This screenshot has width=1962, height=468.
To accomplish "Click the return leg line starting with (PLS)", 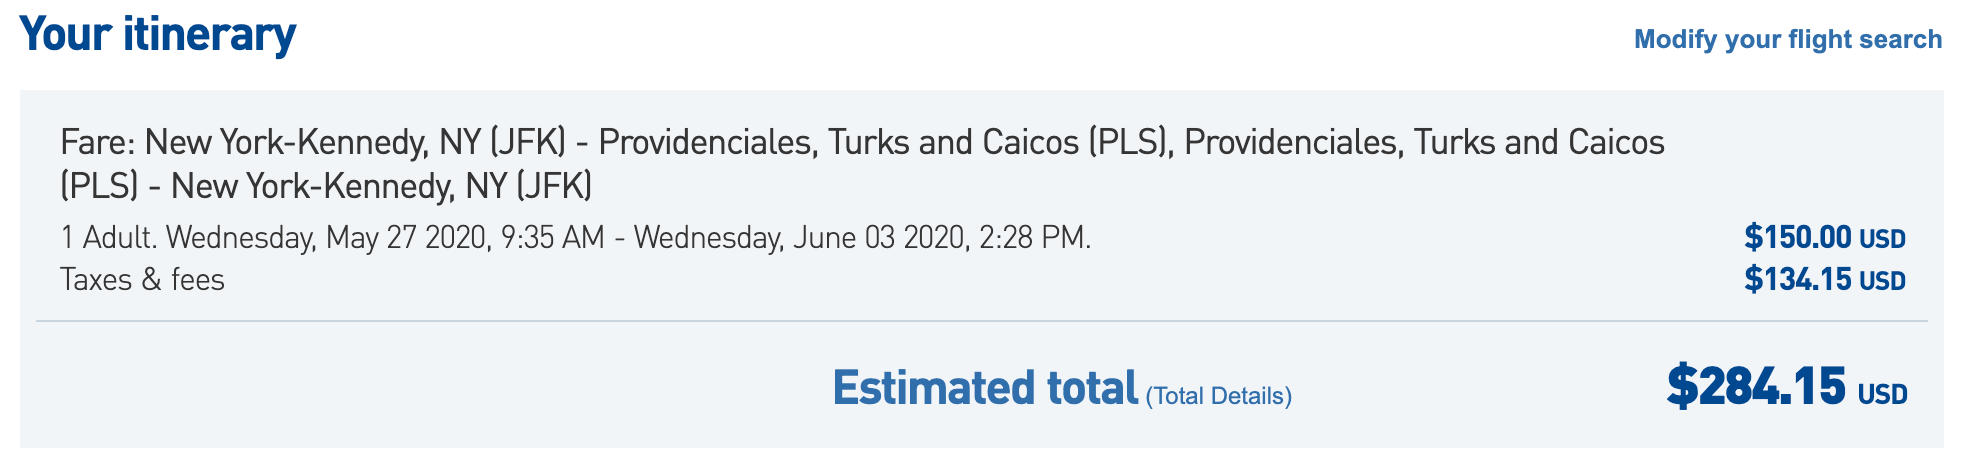I will tap(326, 186).
